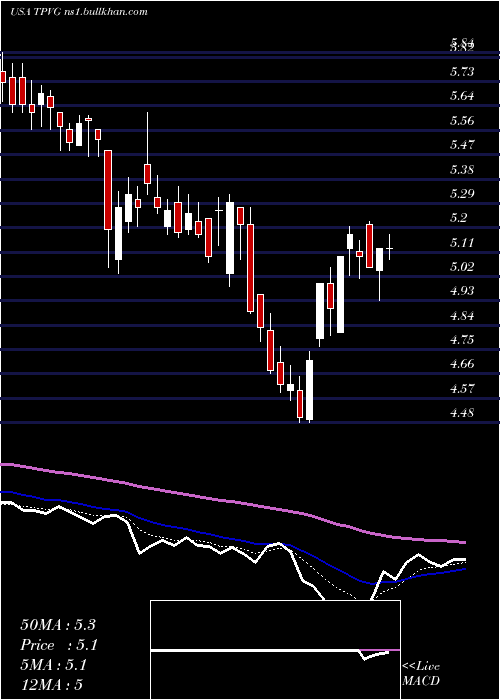Select the 4.75 price level label
The image size is (500, 700).
coord(462,340)
